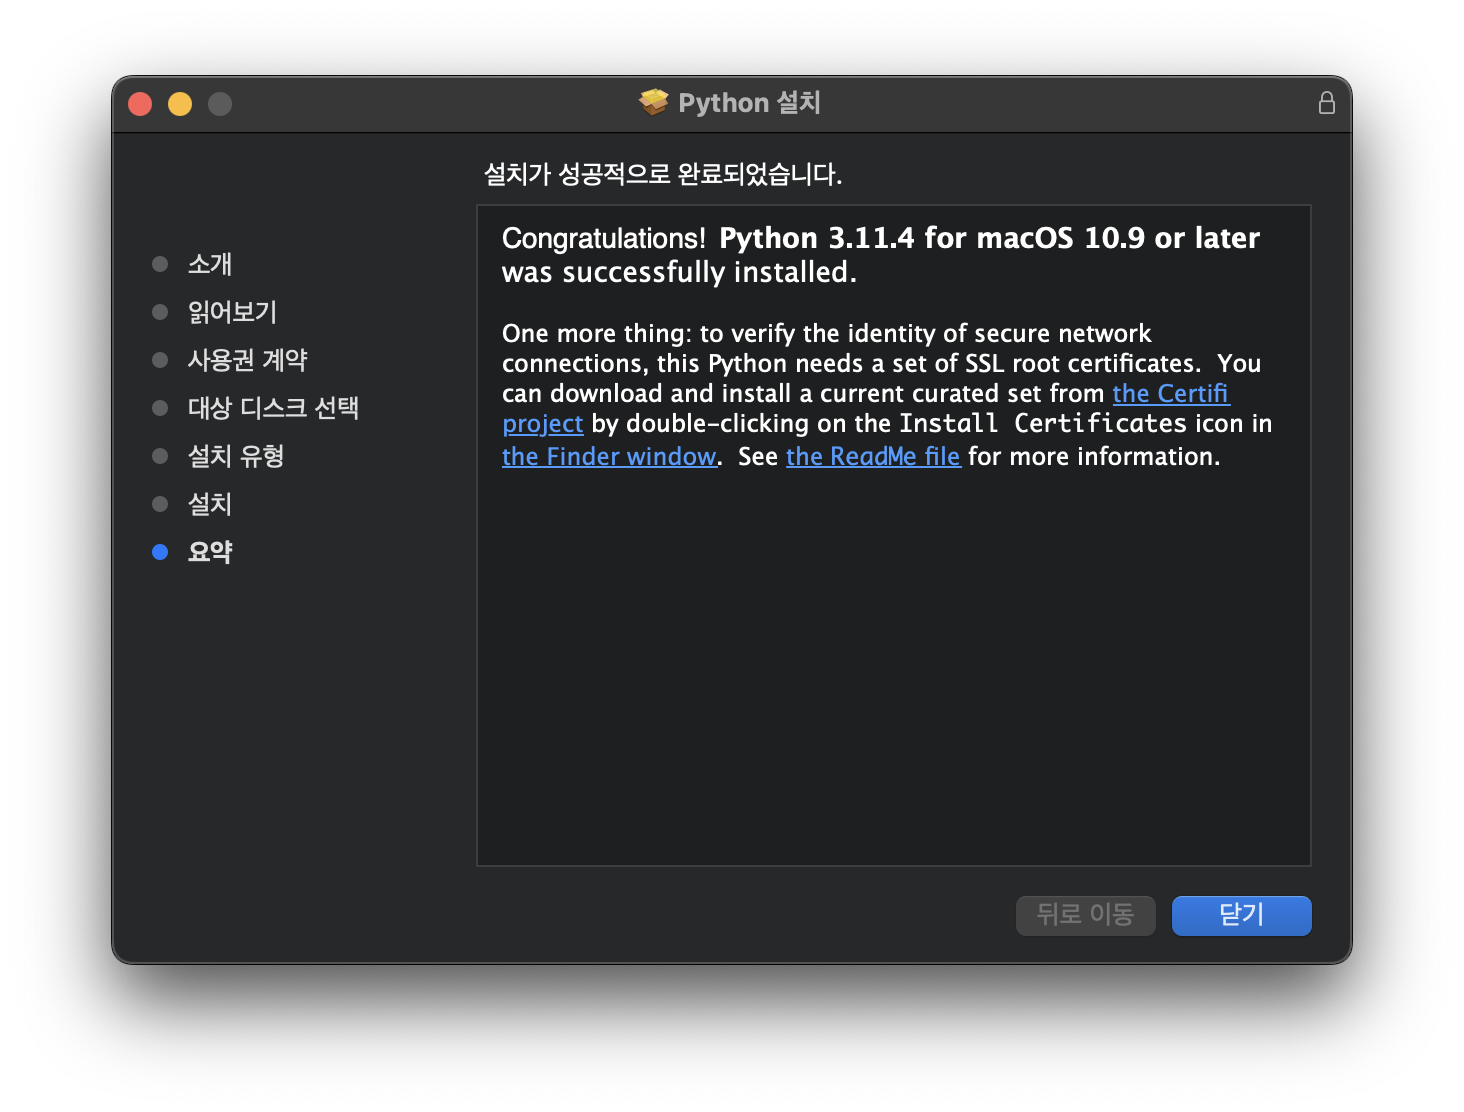1464x1112 pixels.
Task: Select the 대상 디스크 선택 step
Action: (273, 408)
